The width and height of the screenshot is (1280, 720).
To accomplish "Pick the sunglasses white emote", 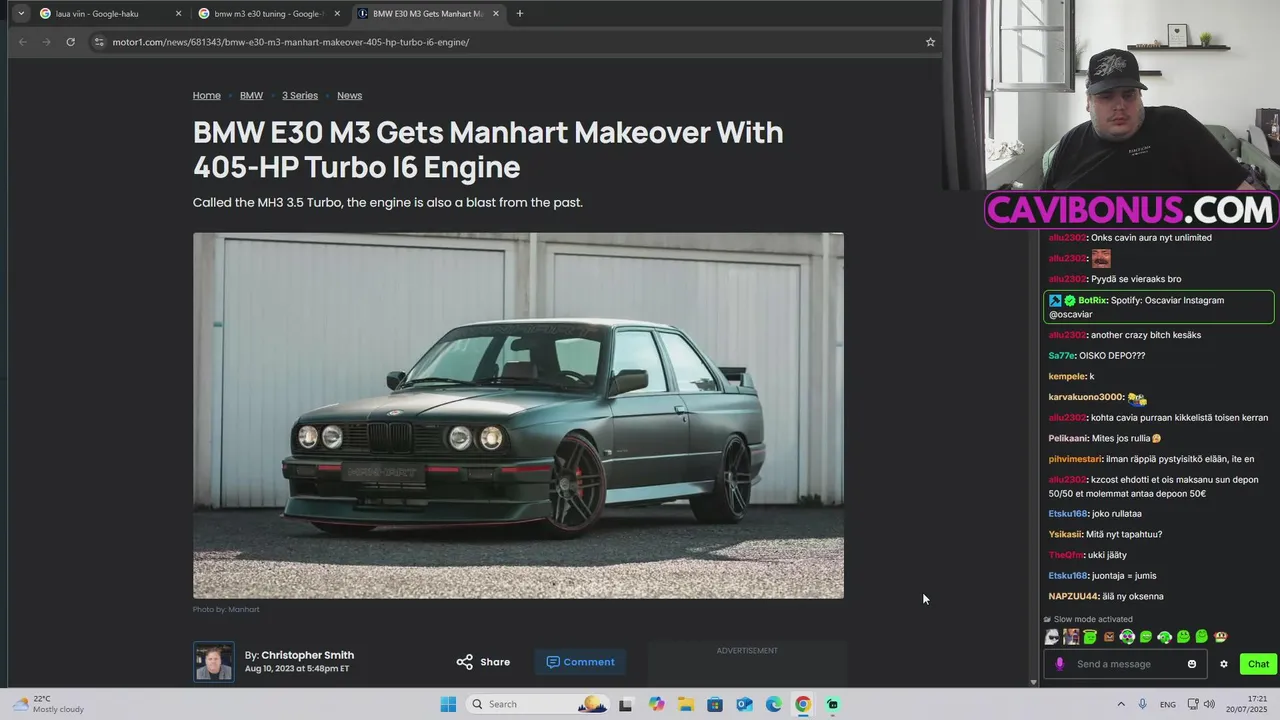I will [x=1052, y=637].
